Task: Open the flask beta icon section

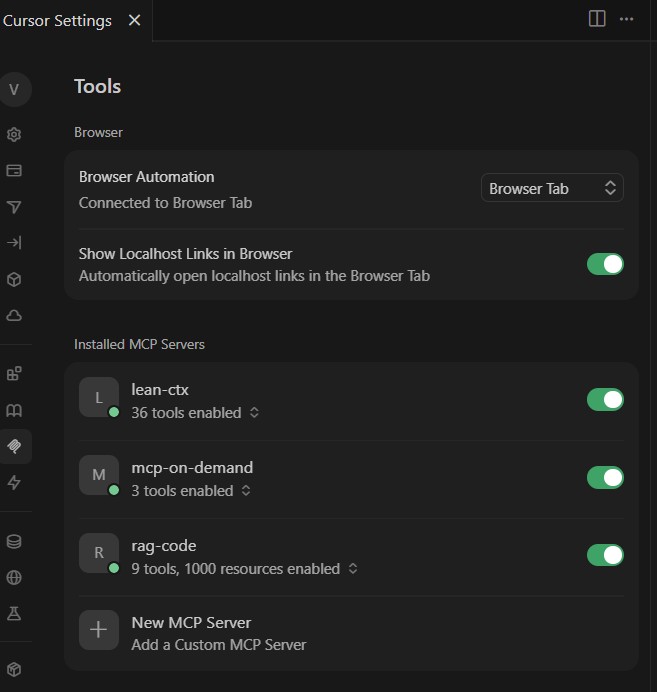Action: click(x=14, y=613)
